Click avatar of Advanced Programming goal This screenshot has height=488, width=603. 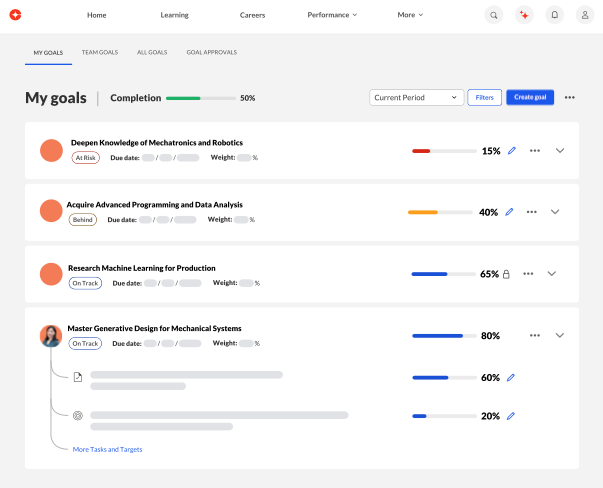pos(51,211)
